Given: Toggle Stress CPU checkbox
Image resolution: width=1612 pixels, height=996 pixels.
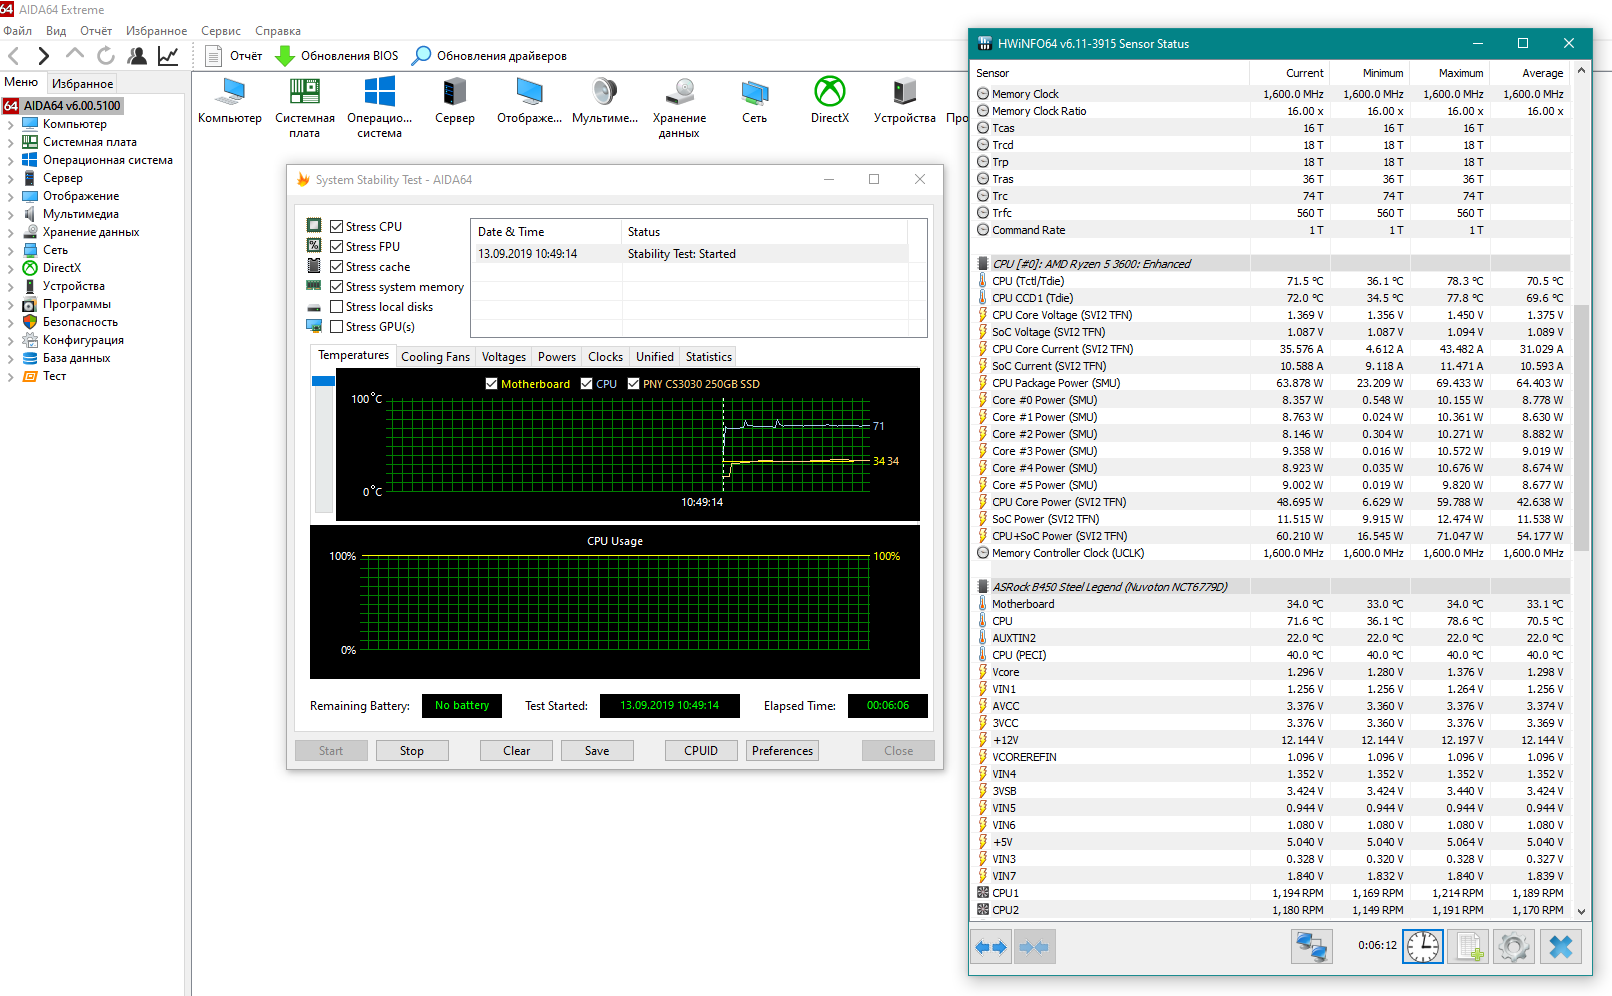Looking at the screenshot, I should coord(337,227).
